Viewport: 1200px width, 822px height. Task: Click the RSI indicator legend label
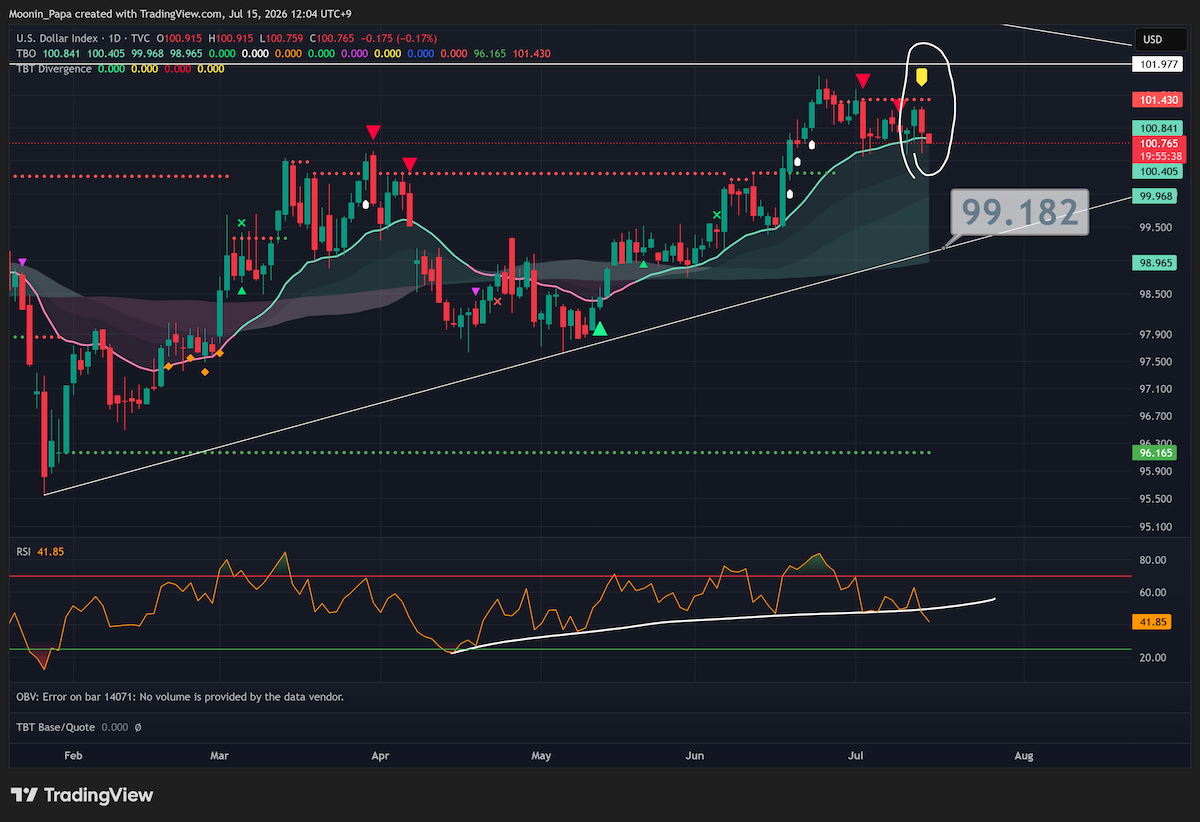click(24, 551)
